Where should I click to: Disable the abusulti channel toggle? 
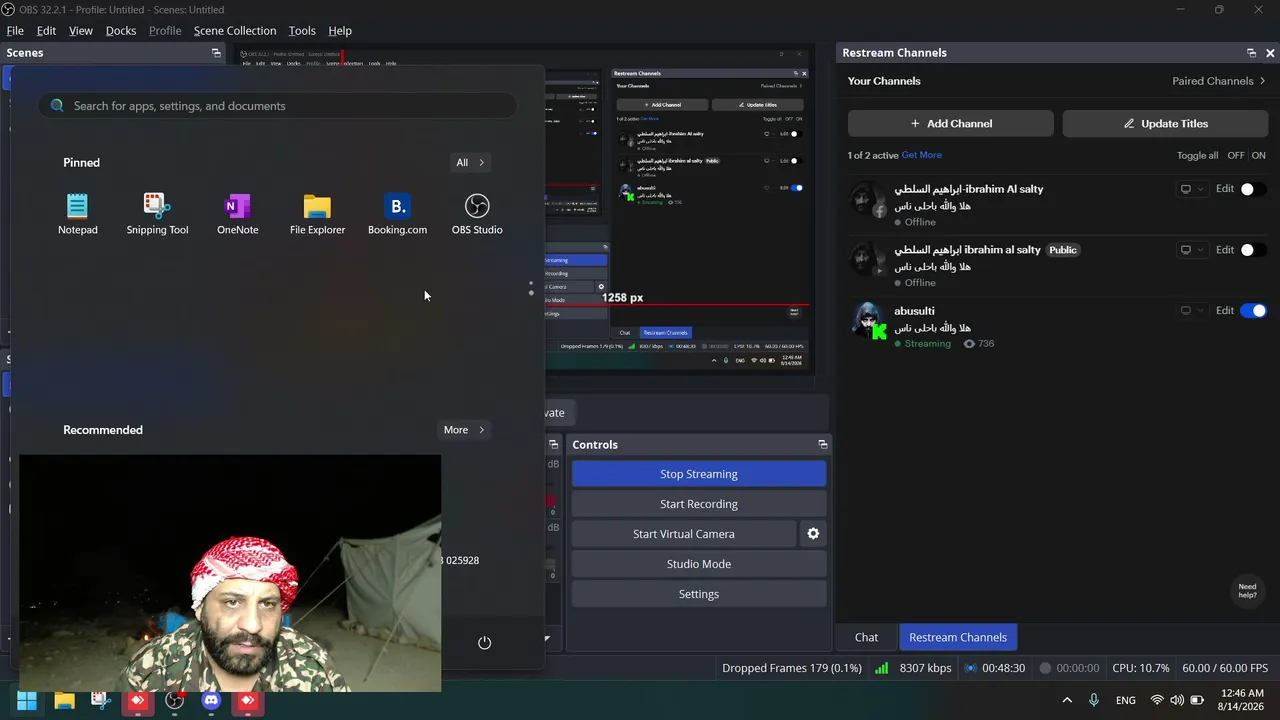(x=1253, y=311)
